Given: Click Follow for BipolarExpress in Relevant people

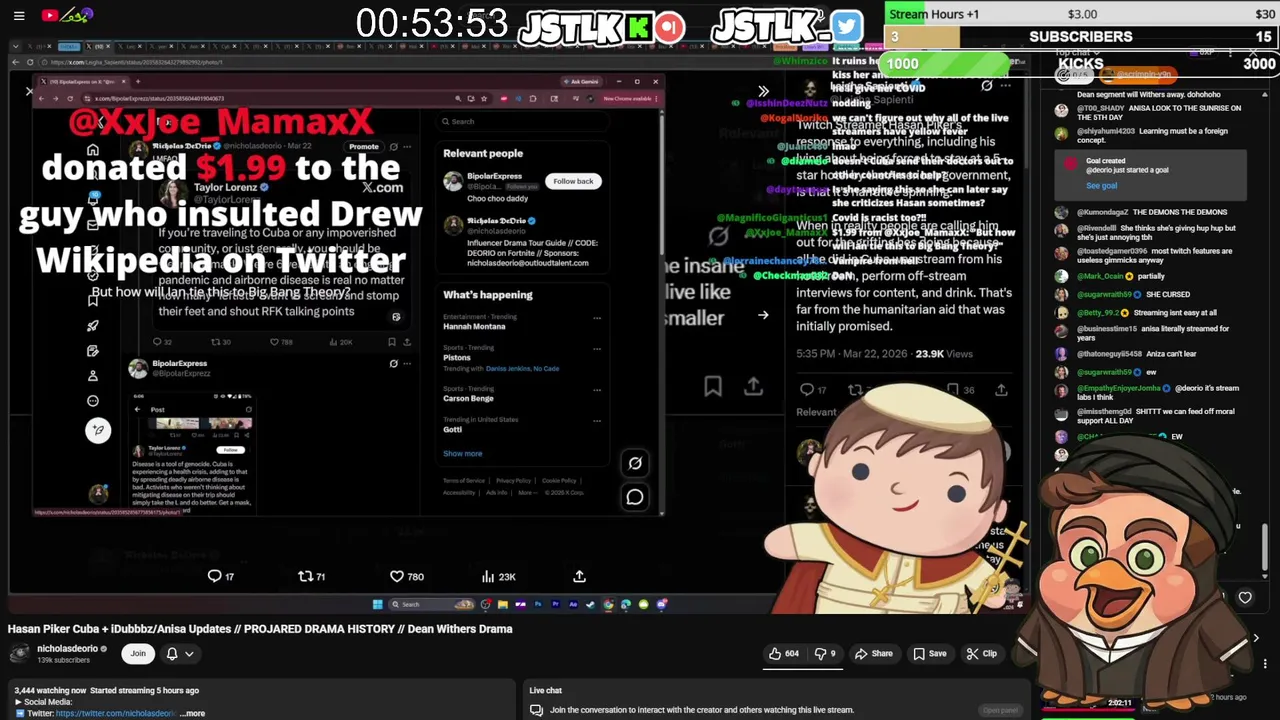Looking at the screenshot, I should 573,181.
